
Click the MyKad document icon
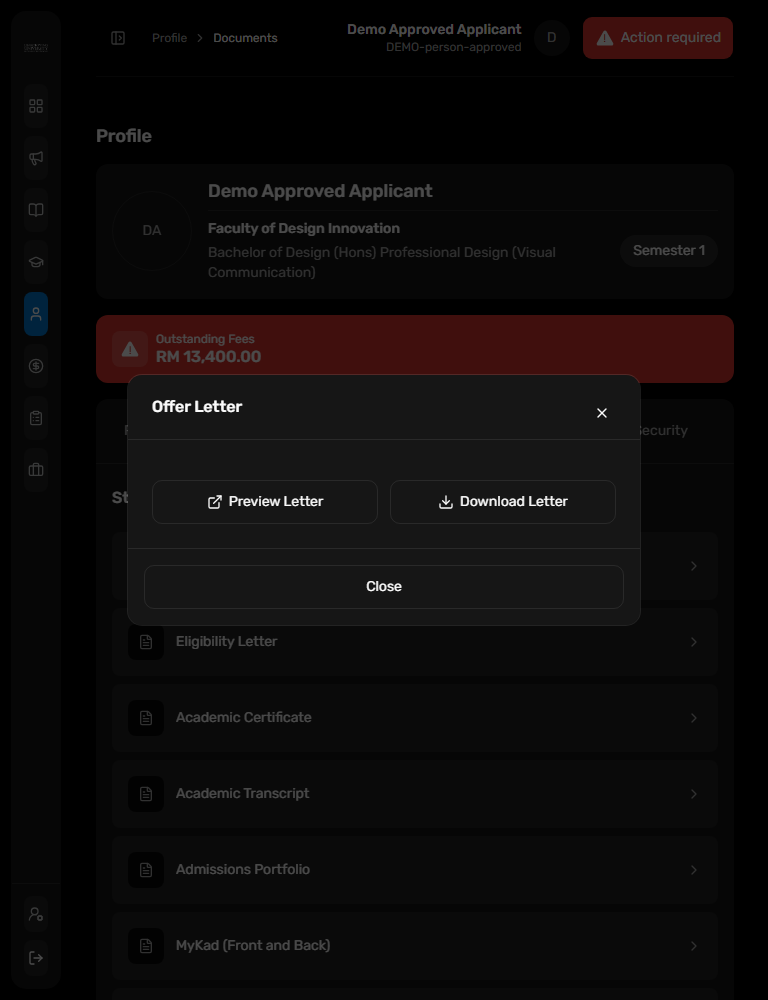pos(146,945)
